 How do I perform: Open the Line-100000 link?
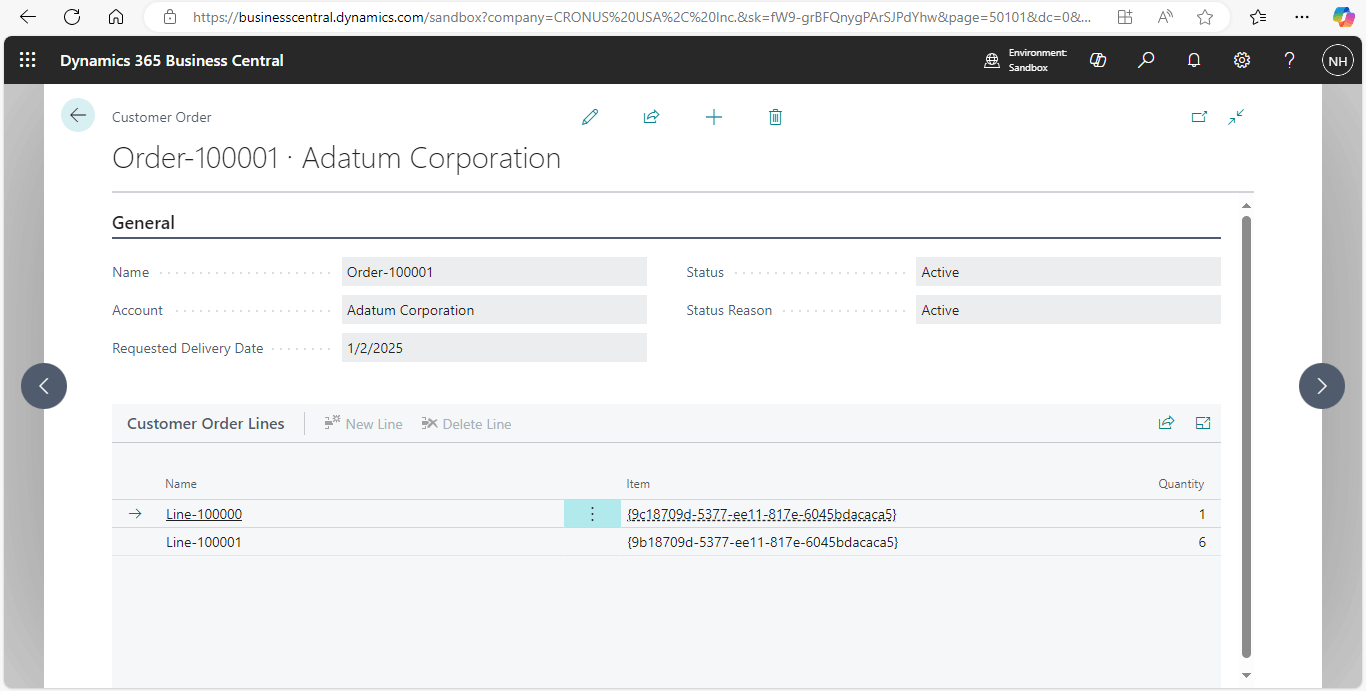click(204, 514)
